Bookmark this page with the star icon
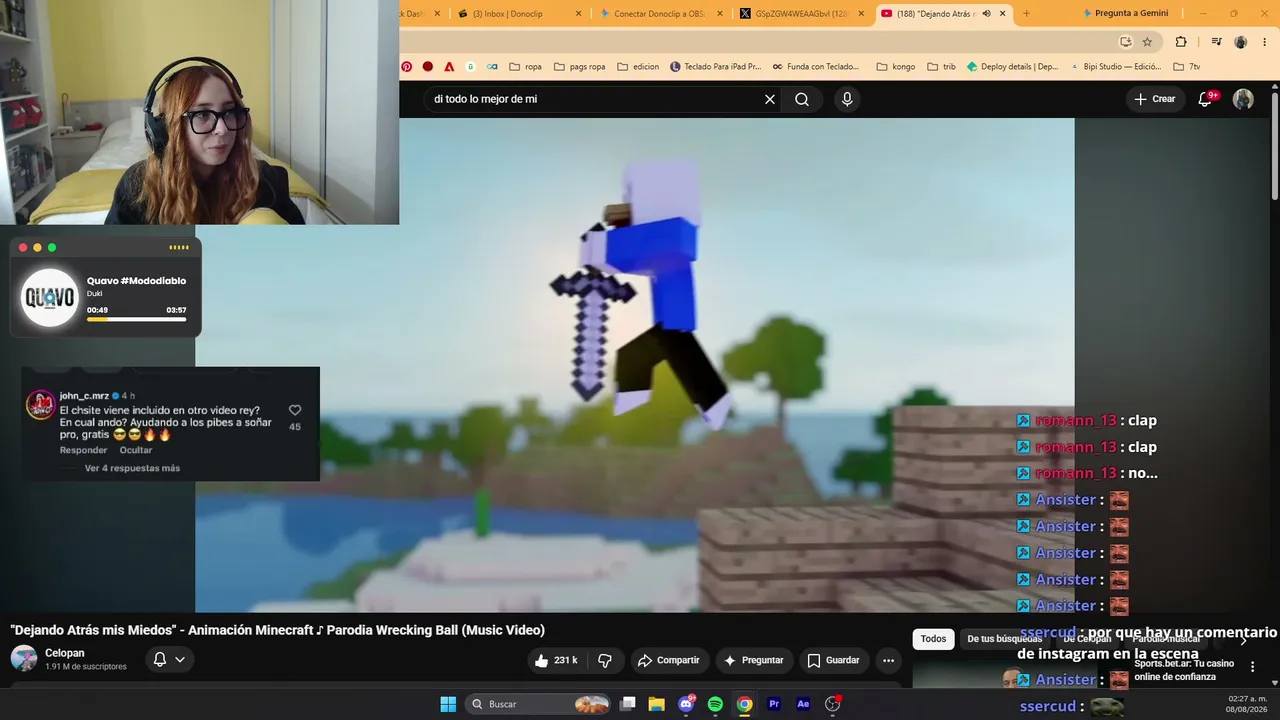Image resolution: width=1280 pixels, height=720 pixels. (x=1147, y=42)
